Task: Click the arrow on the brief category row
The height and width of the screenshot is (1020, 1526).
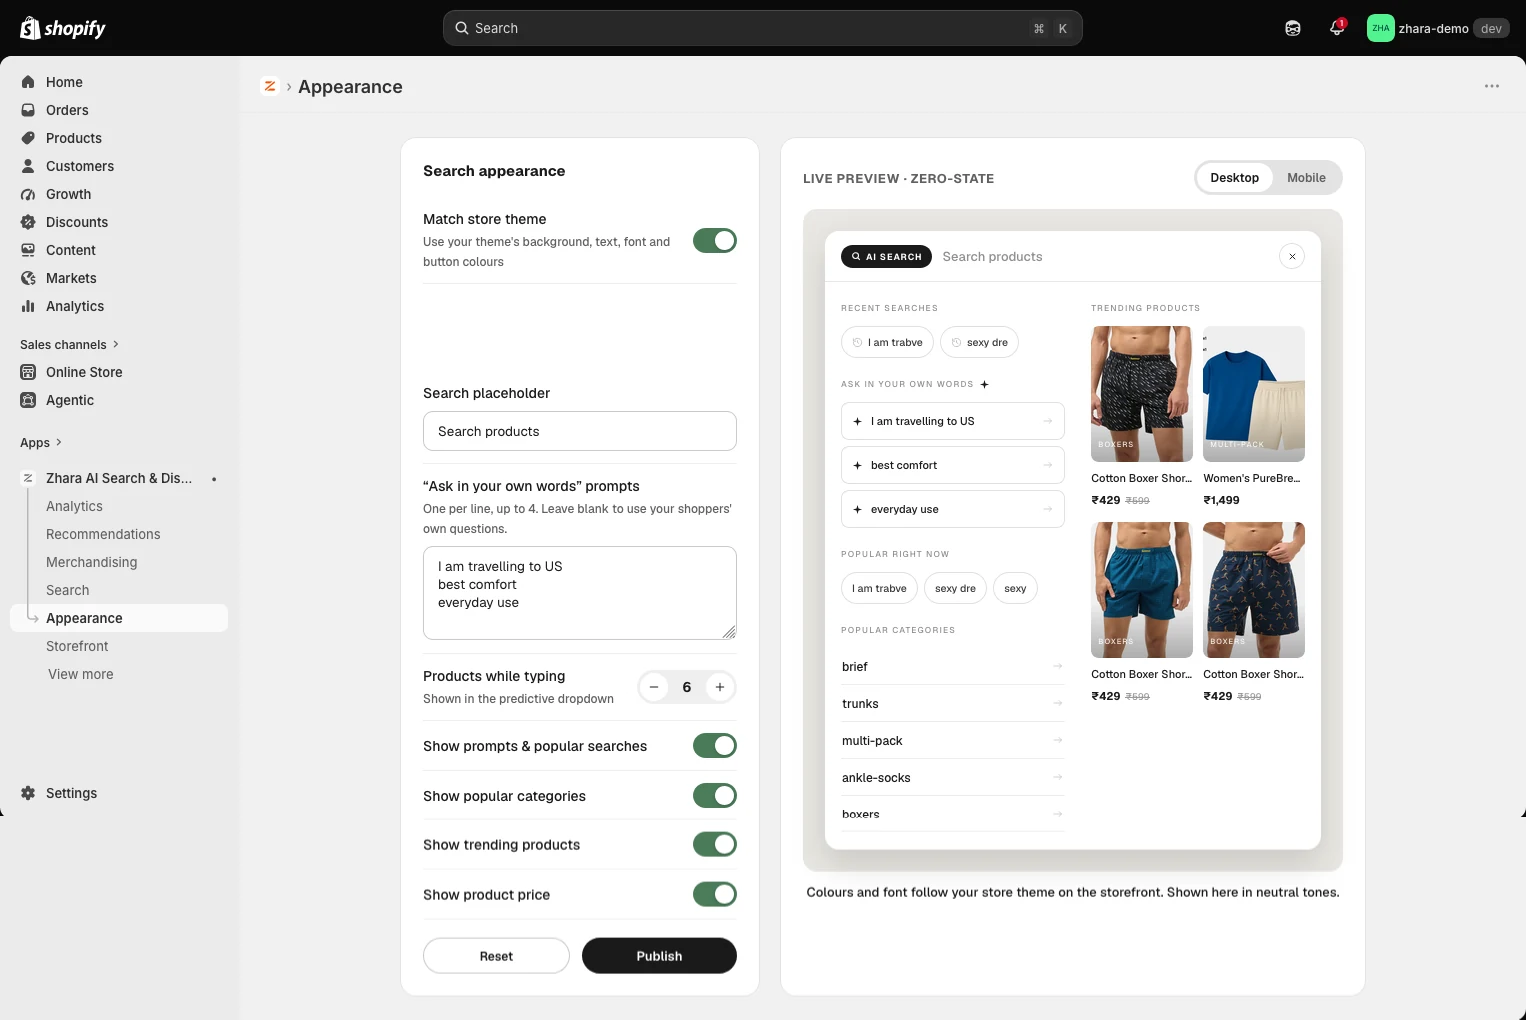Action: pyautogui.click(x=1057, y=666)
